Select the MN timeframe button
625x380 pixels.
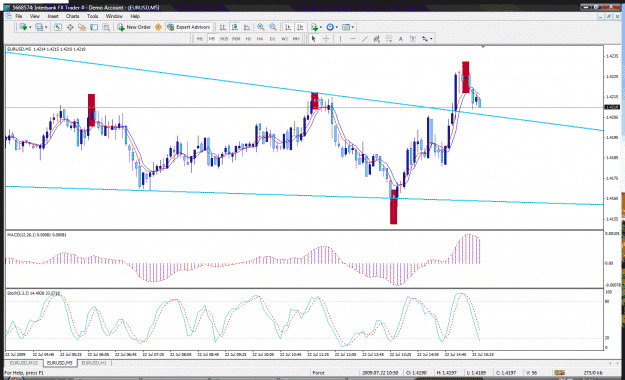click(296, 39)
